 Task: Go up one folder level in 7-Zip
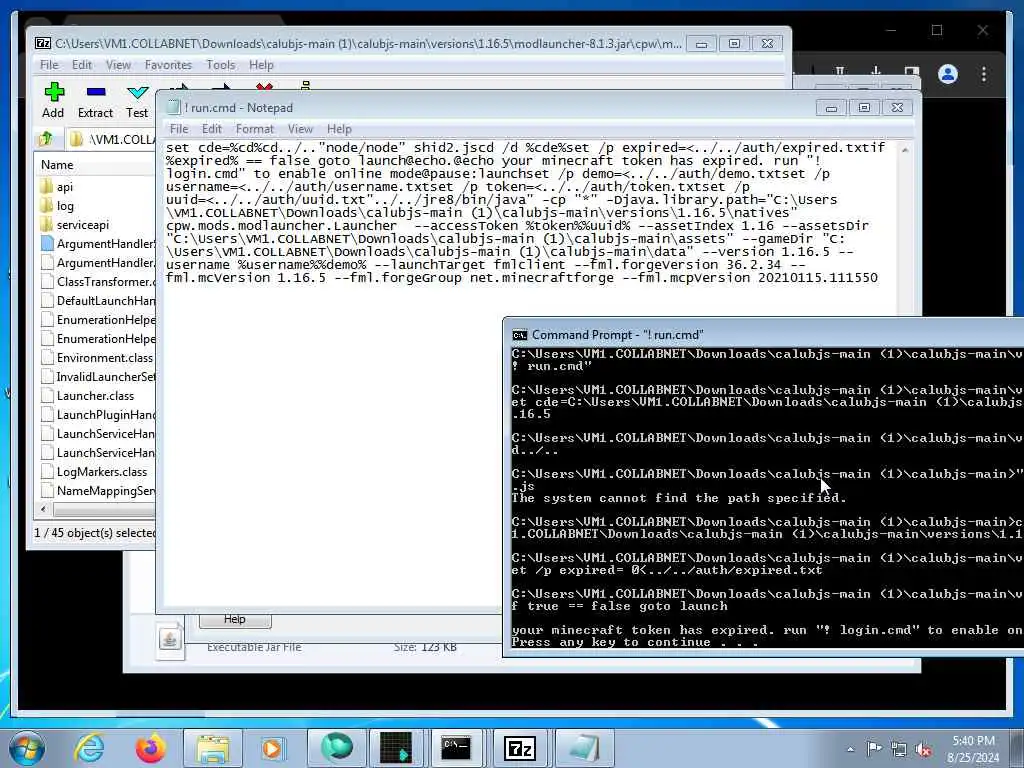click(x=46, y=138)
